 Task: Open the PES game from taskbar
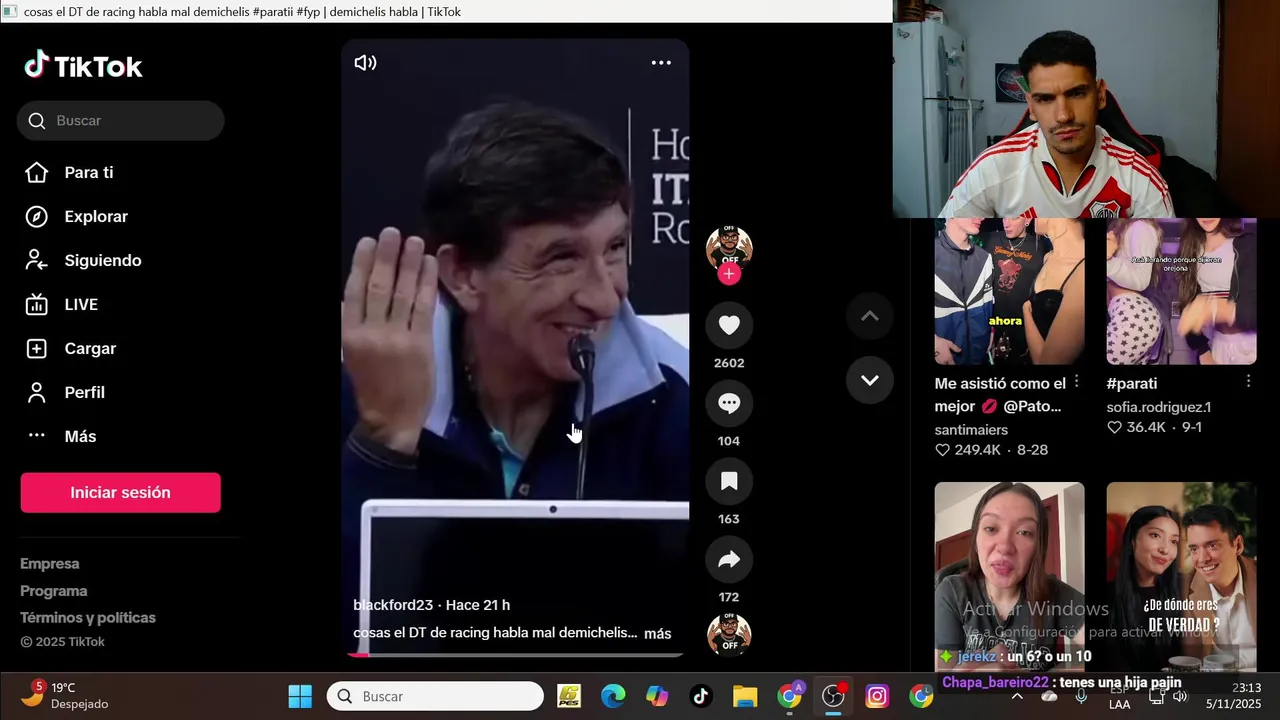pyautogui.click(x=569, y=696)
